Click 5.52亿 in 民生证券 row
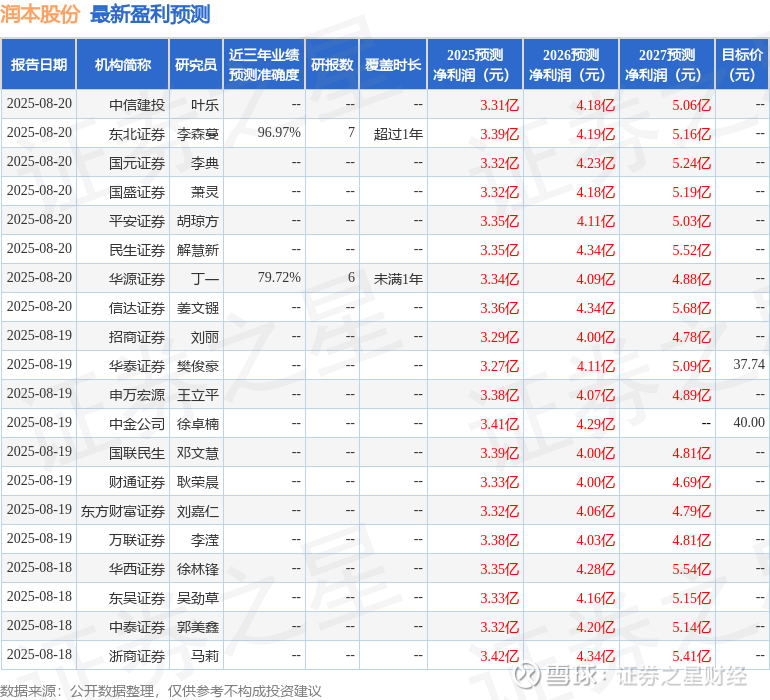The image size is (770, 700). point(691,250)
